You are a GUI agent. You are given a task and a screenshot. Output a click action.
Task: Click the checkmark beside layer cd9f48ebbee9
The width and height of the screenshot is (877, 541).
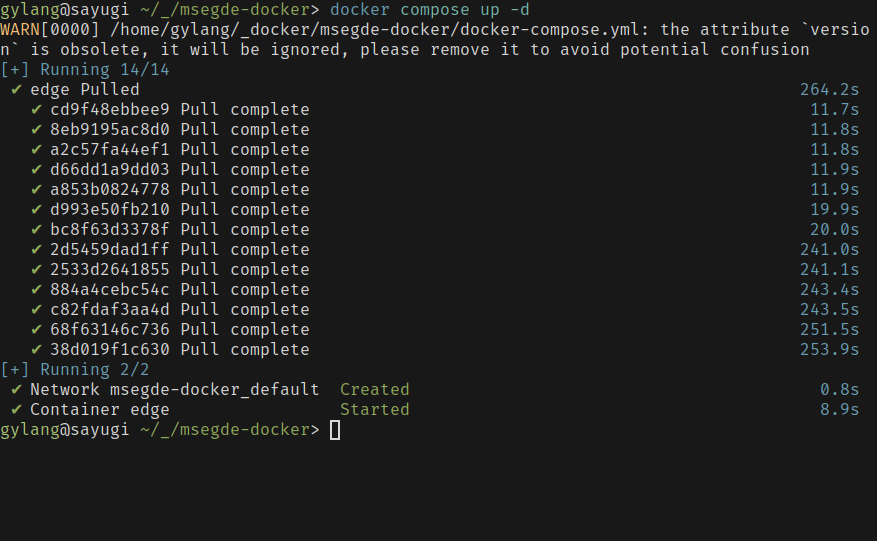pyautogui.click(x=36, y=110)
